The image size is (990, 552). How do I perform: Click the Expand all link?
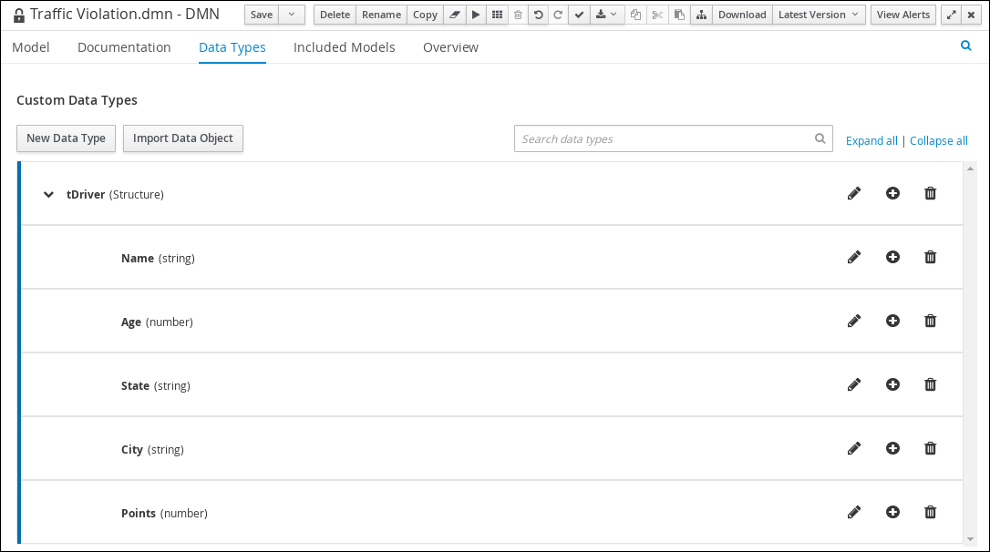(871, 141)
